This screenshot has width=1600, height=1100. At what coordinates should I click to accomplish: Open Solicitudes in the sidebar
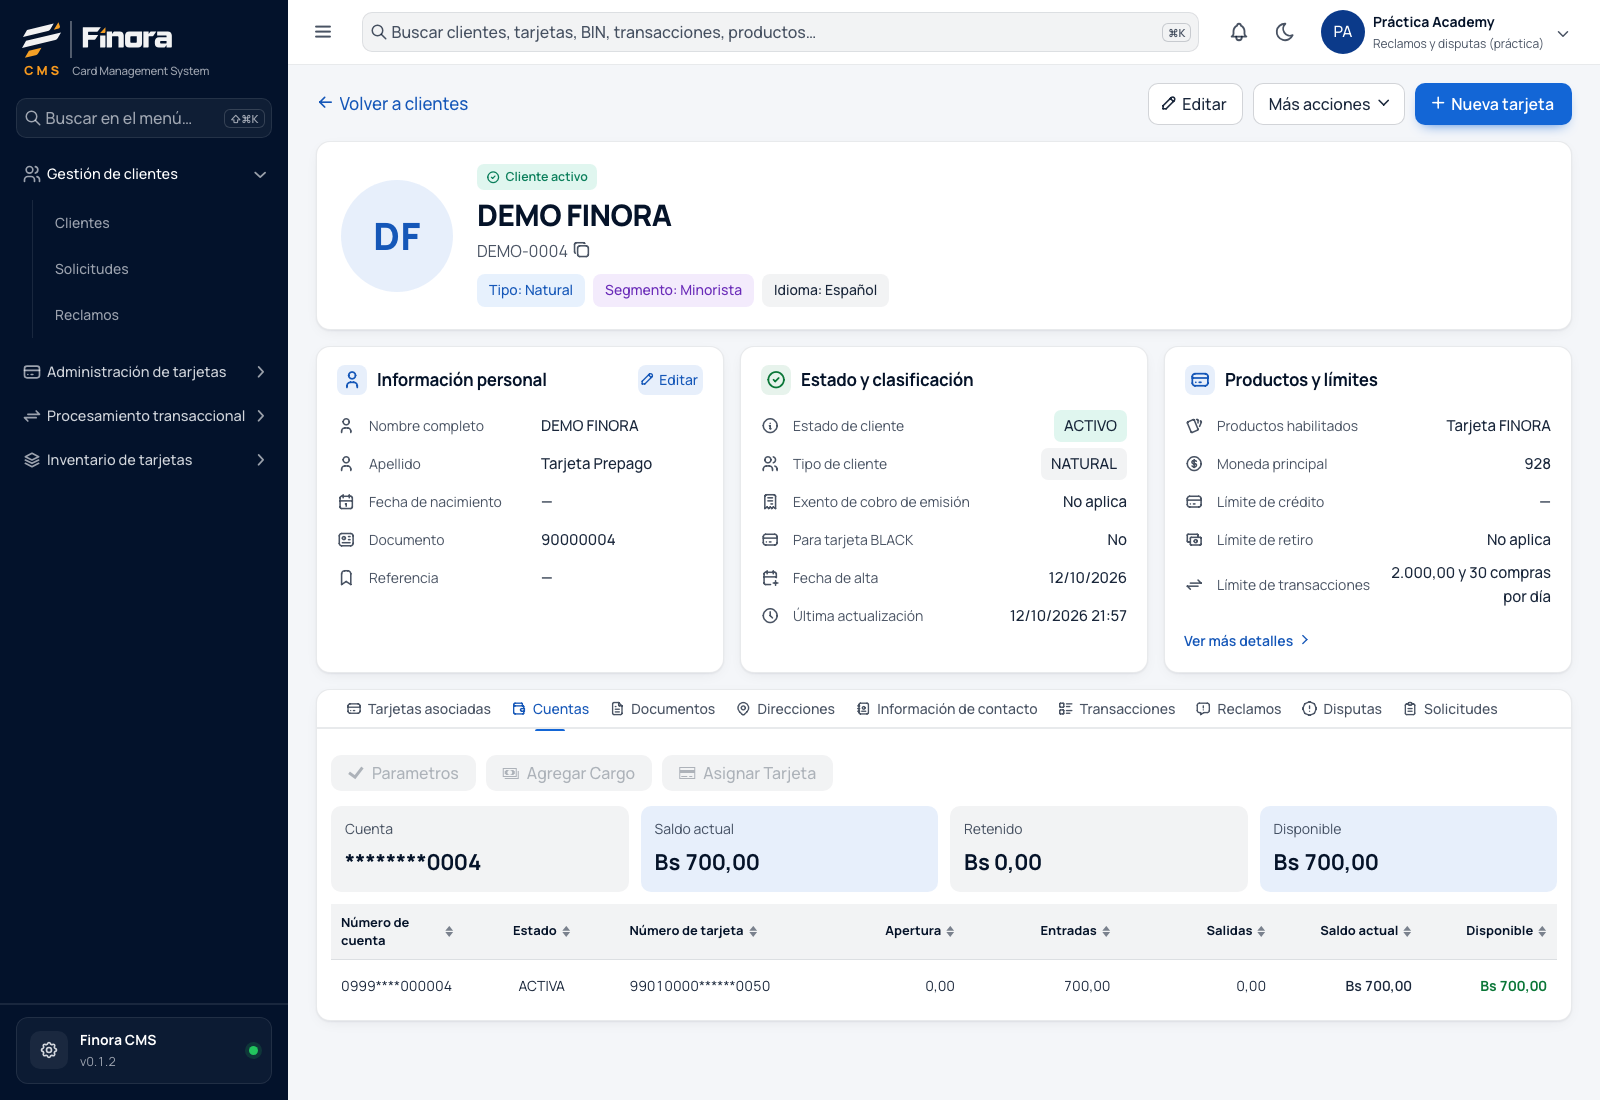[92, 269]
